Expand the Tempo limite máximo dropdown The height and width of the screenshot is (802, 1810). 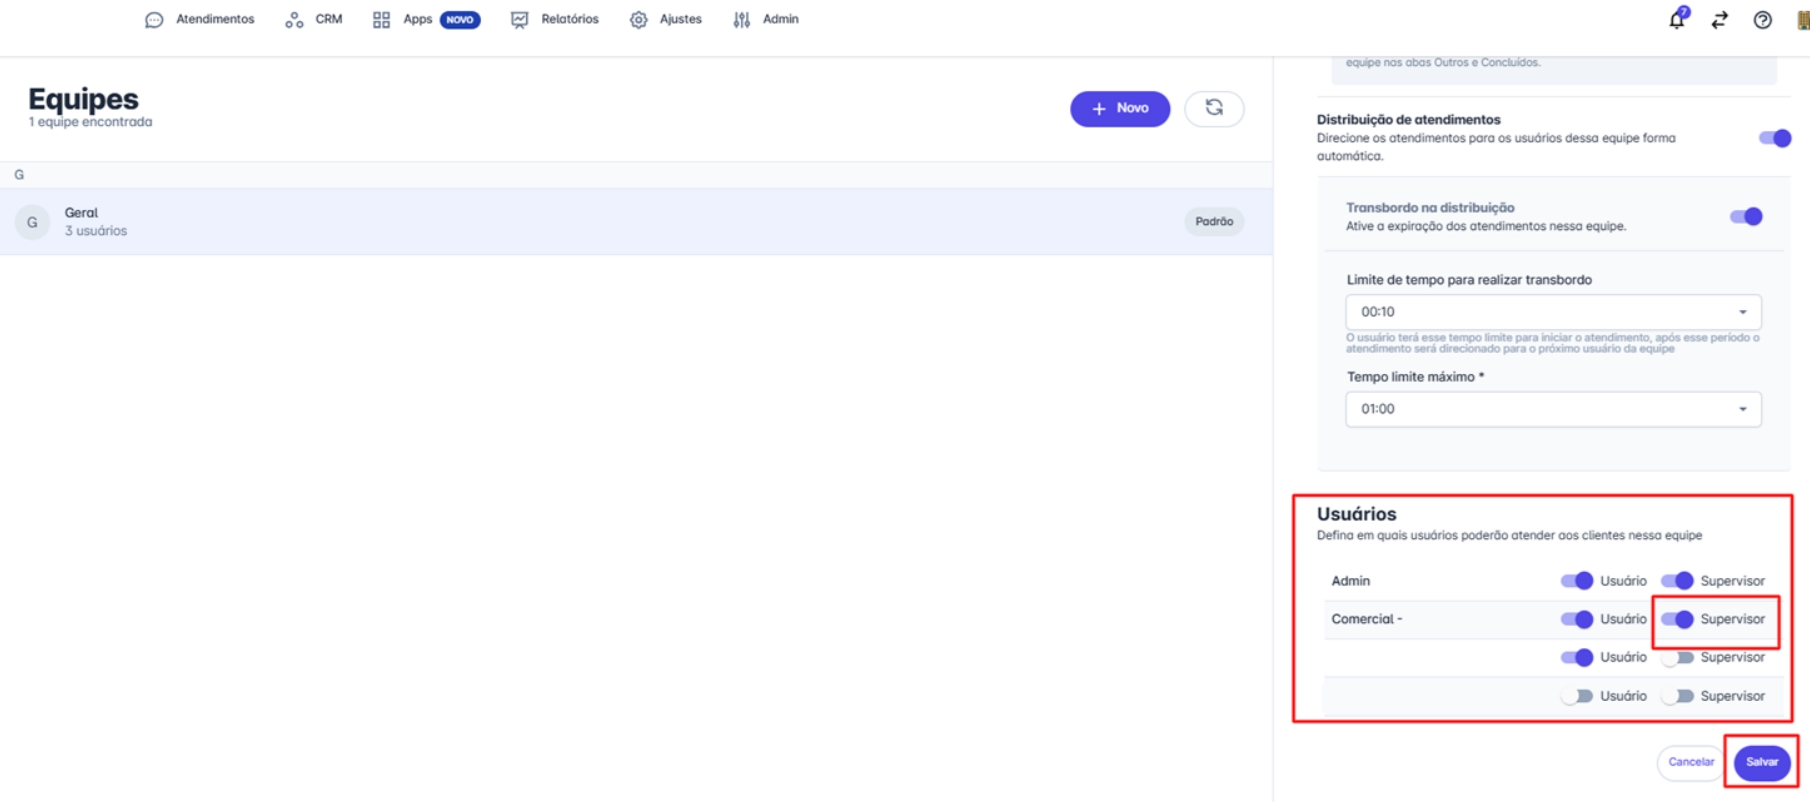[1553, 409]
